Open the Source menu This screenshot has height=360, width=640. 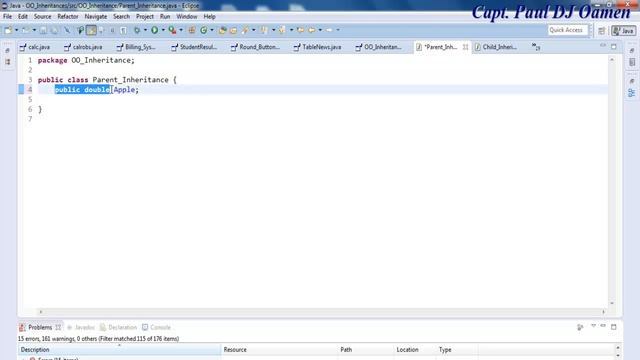click(x=42, y=17)
